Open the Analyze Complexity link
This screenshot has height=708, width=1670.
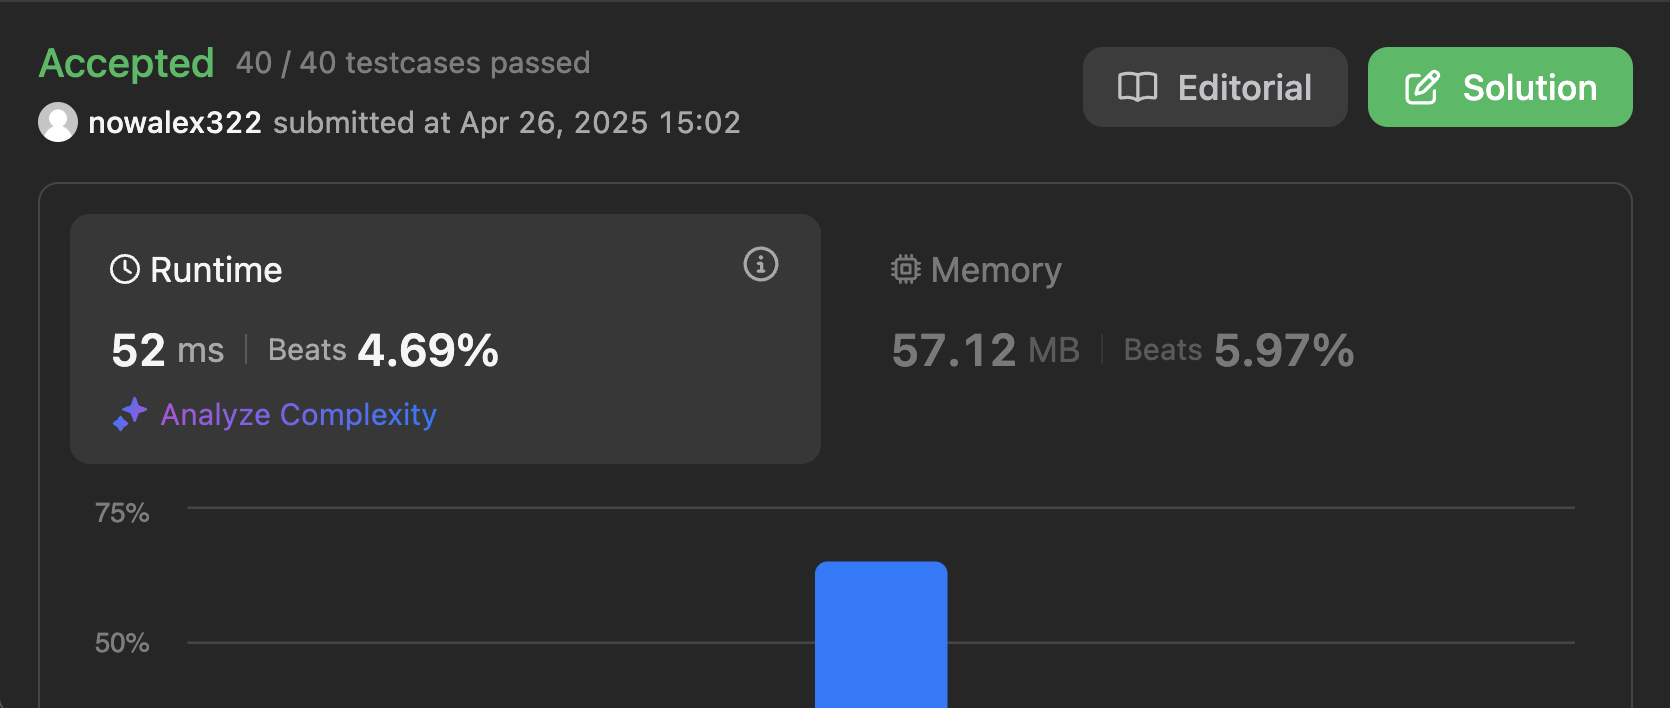click(x=298, y=414)
